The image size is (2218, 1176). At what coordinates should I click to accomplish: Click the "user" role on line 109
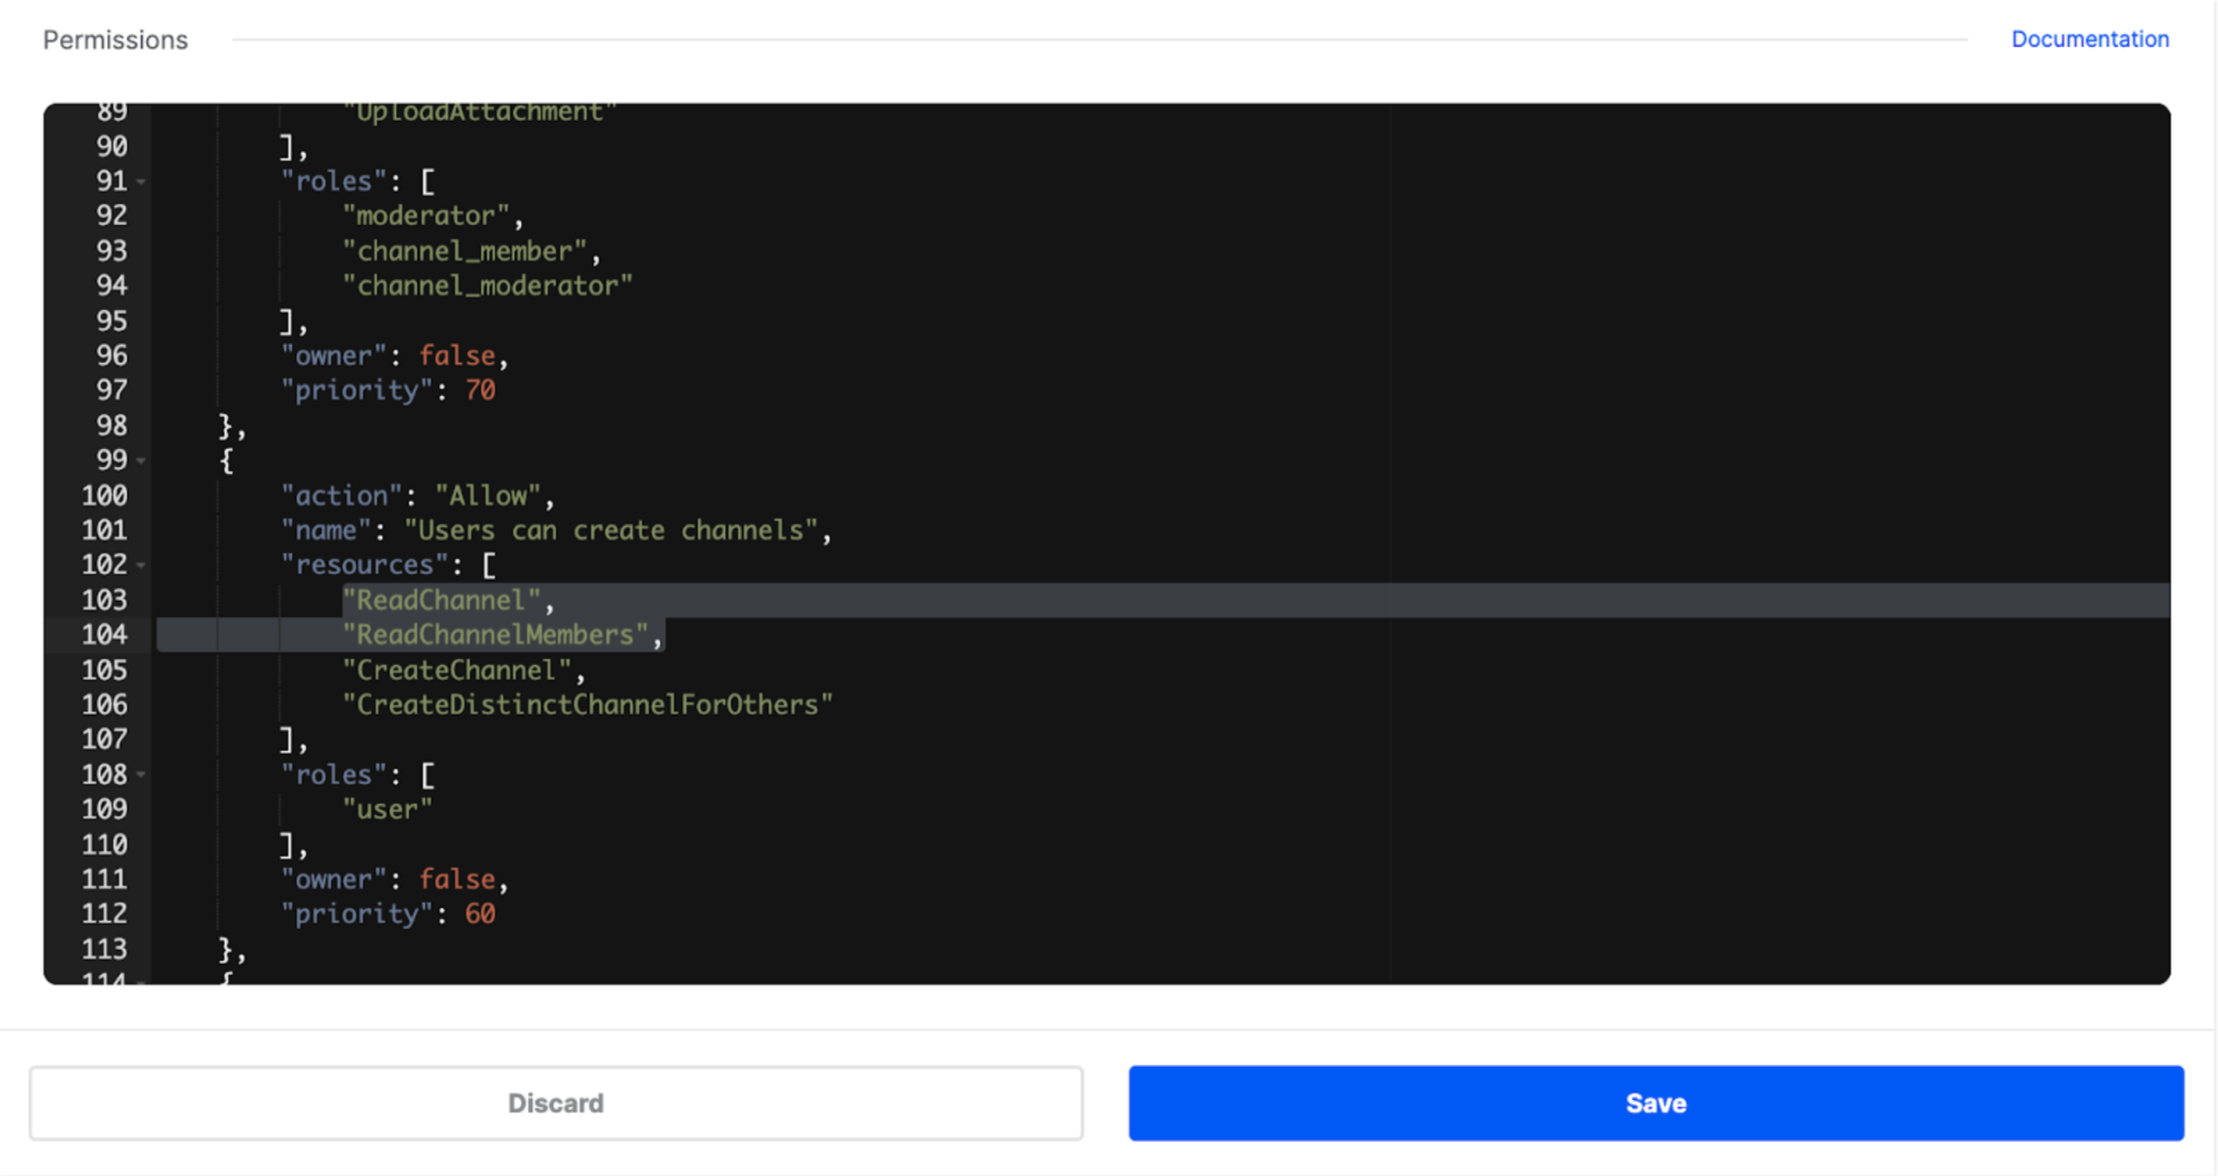tap(388, 809)
